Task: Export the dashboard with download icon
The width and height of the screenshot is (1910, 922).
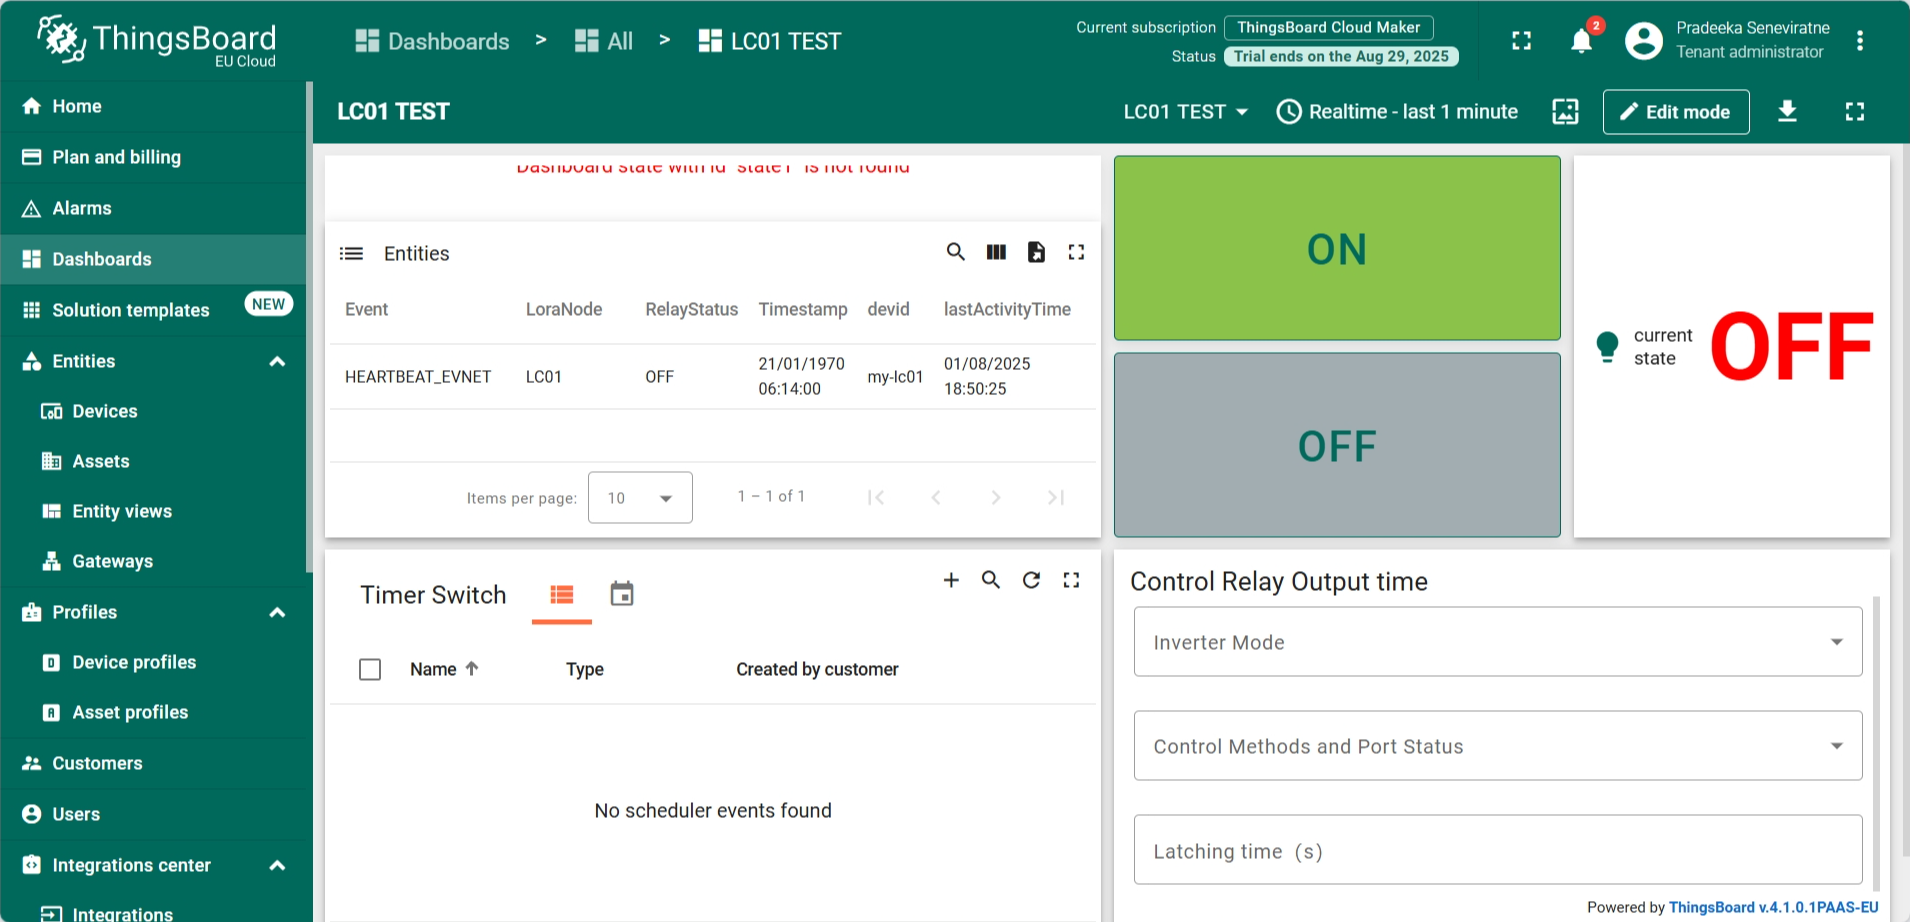Action: click(x=1787, y=112)
